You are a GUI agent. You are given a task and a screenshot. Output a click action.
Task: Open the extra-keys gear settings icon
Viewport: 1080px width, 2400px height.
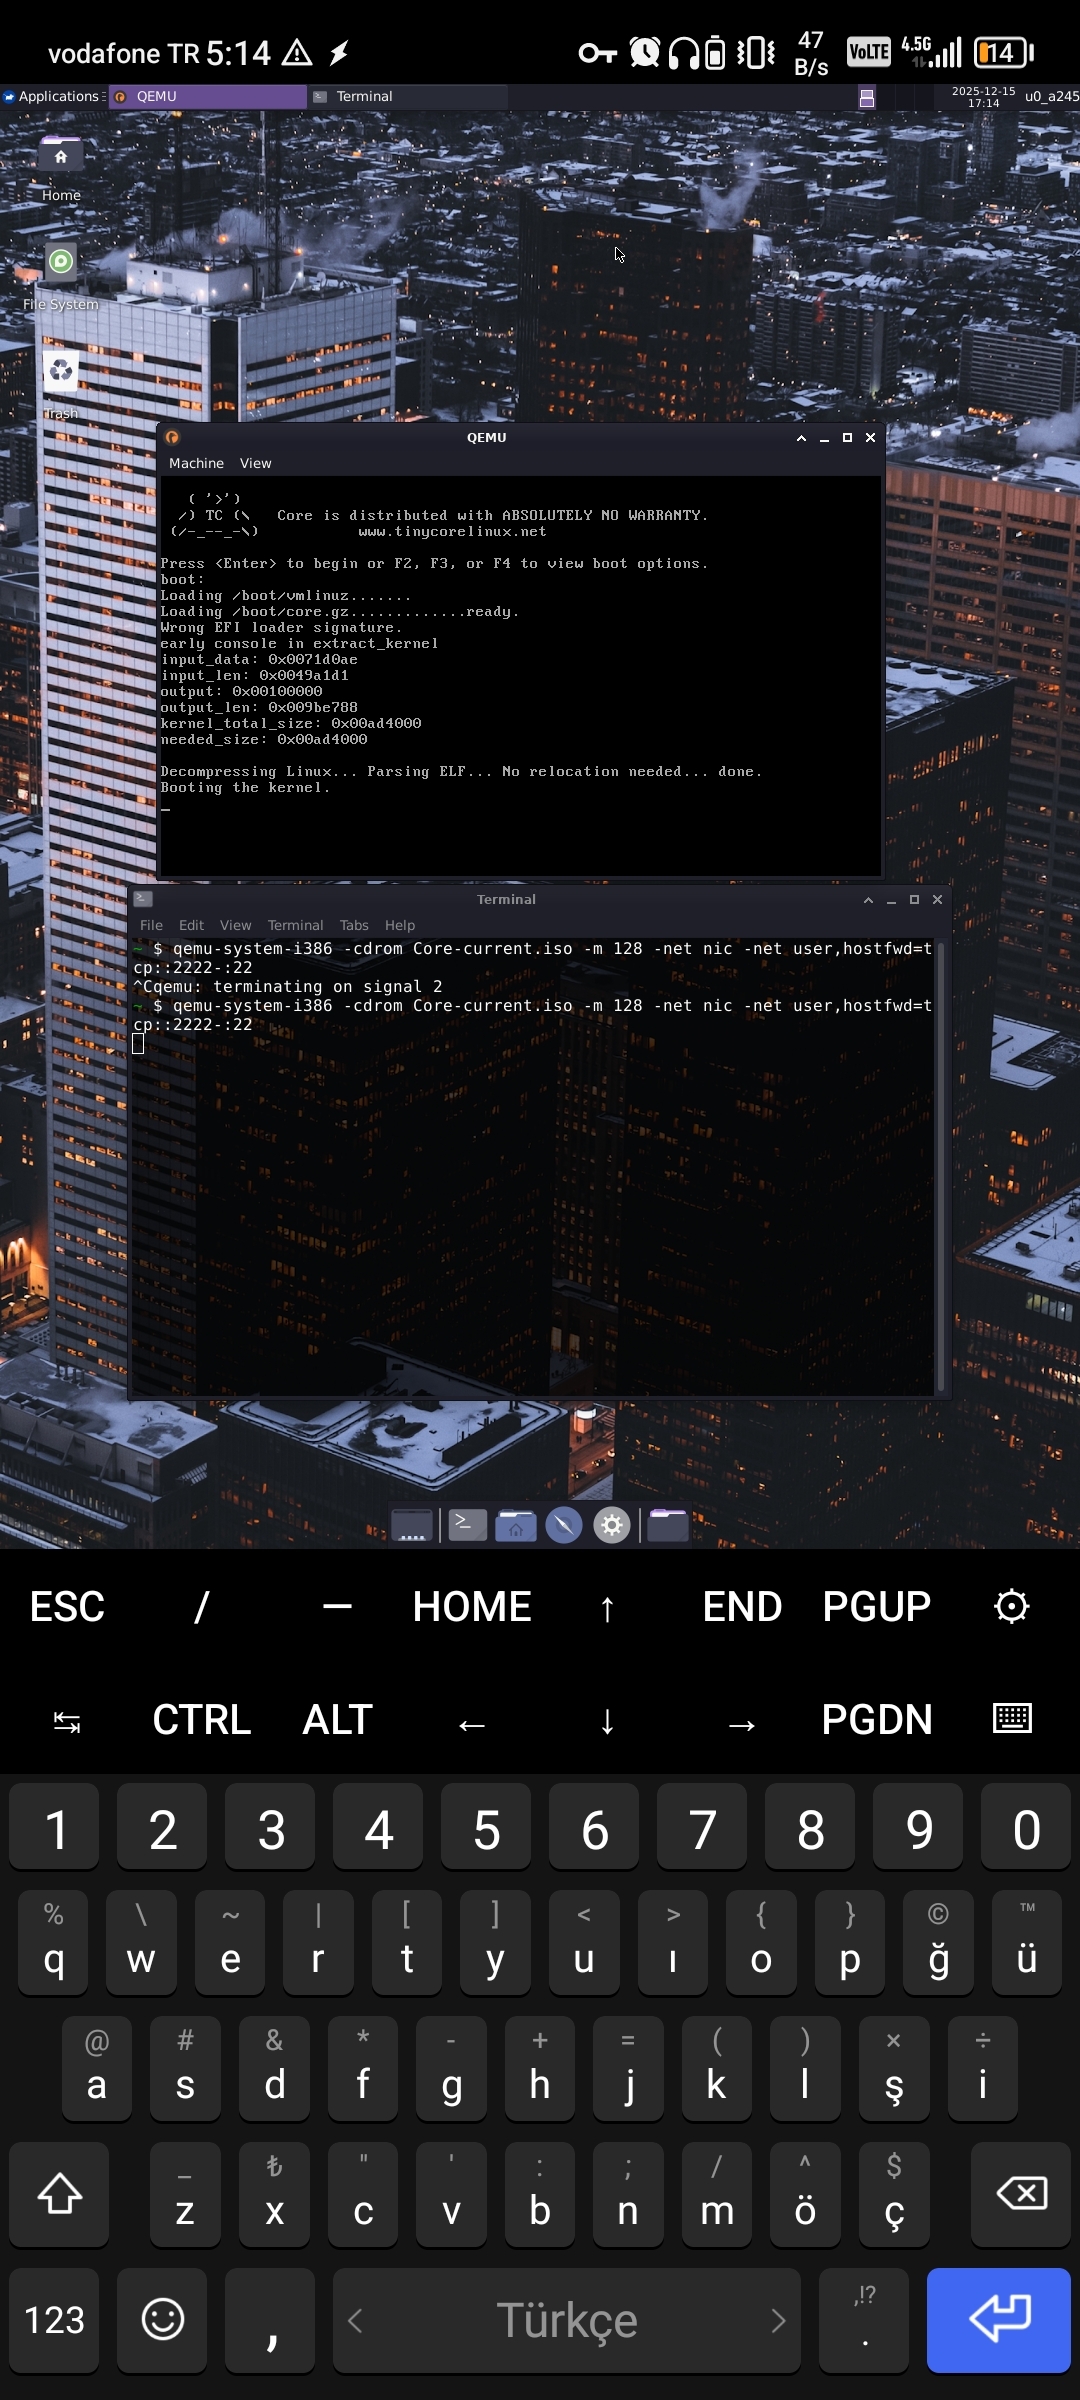click(1012, 1607)
